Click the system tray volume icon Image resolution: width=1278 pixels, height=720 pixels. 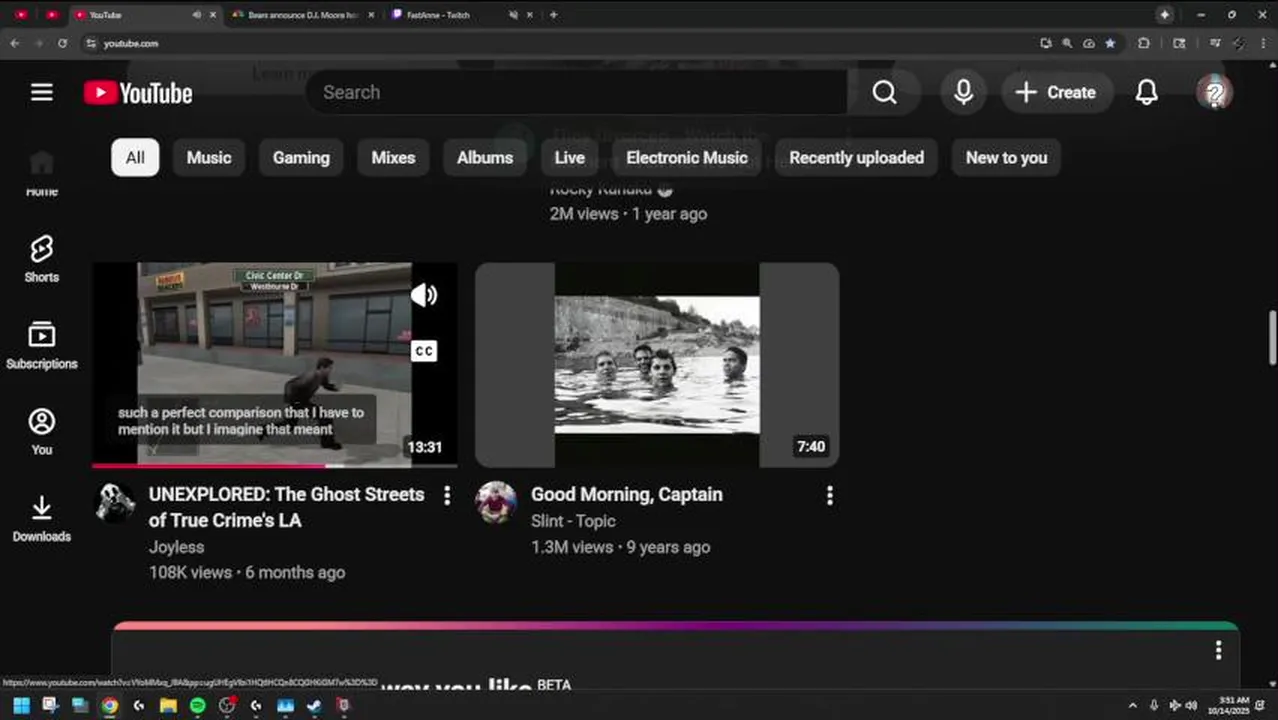1191,705
